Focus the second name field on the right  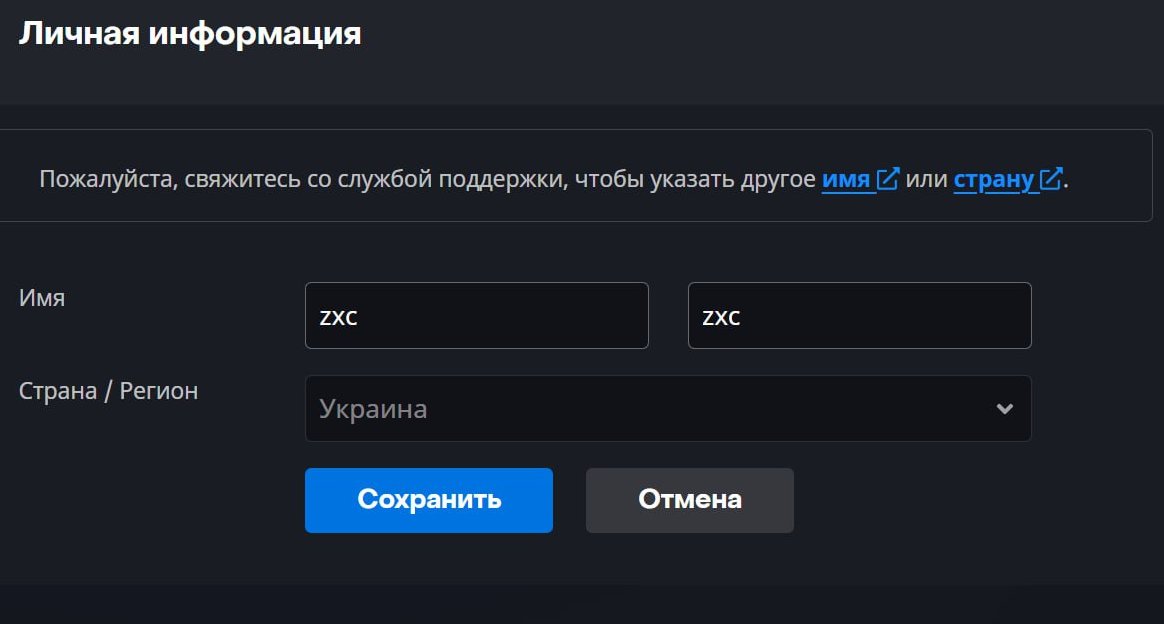[x=860, y=315]
